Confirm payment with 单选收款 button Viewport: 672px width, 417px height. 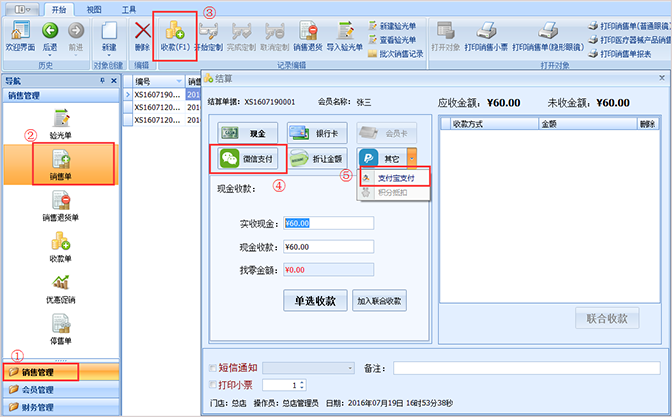(315, 300)
